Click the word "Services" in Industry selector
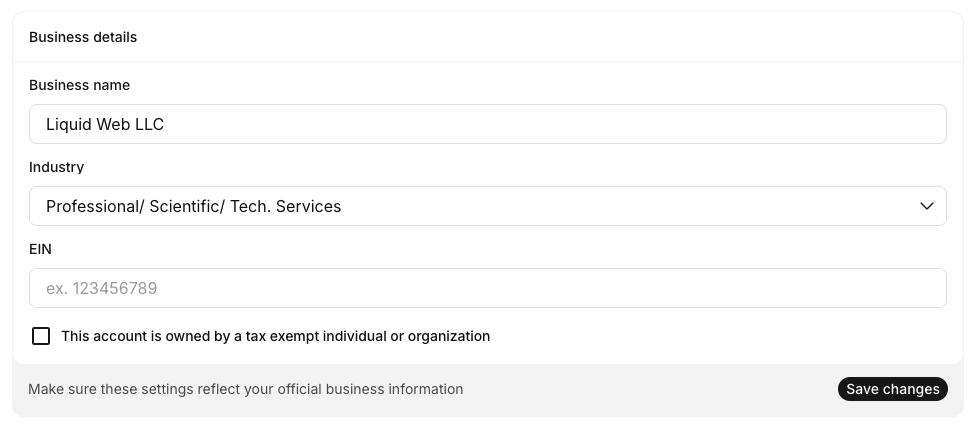The height and width of the screenshot is (433, 980). [308, 206]
